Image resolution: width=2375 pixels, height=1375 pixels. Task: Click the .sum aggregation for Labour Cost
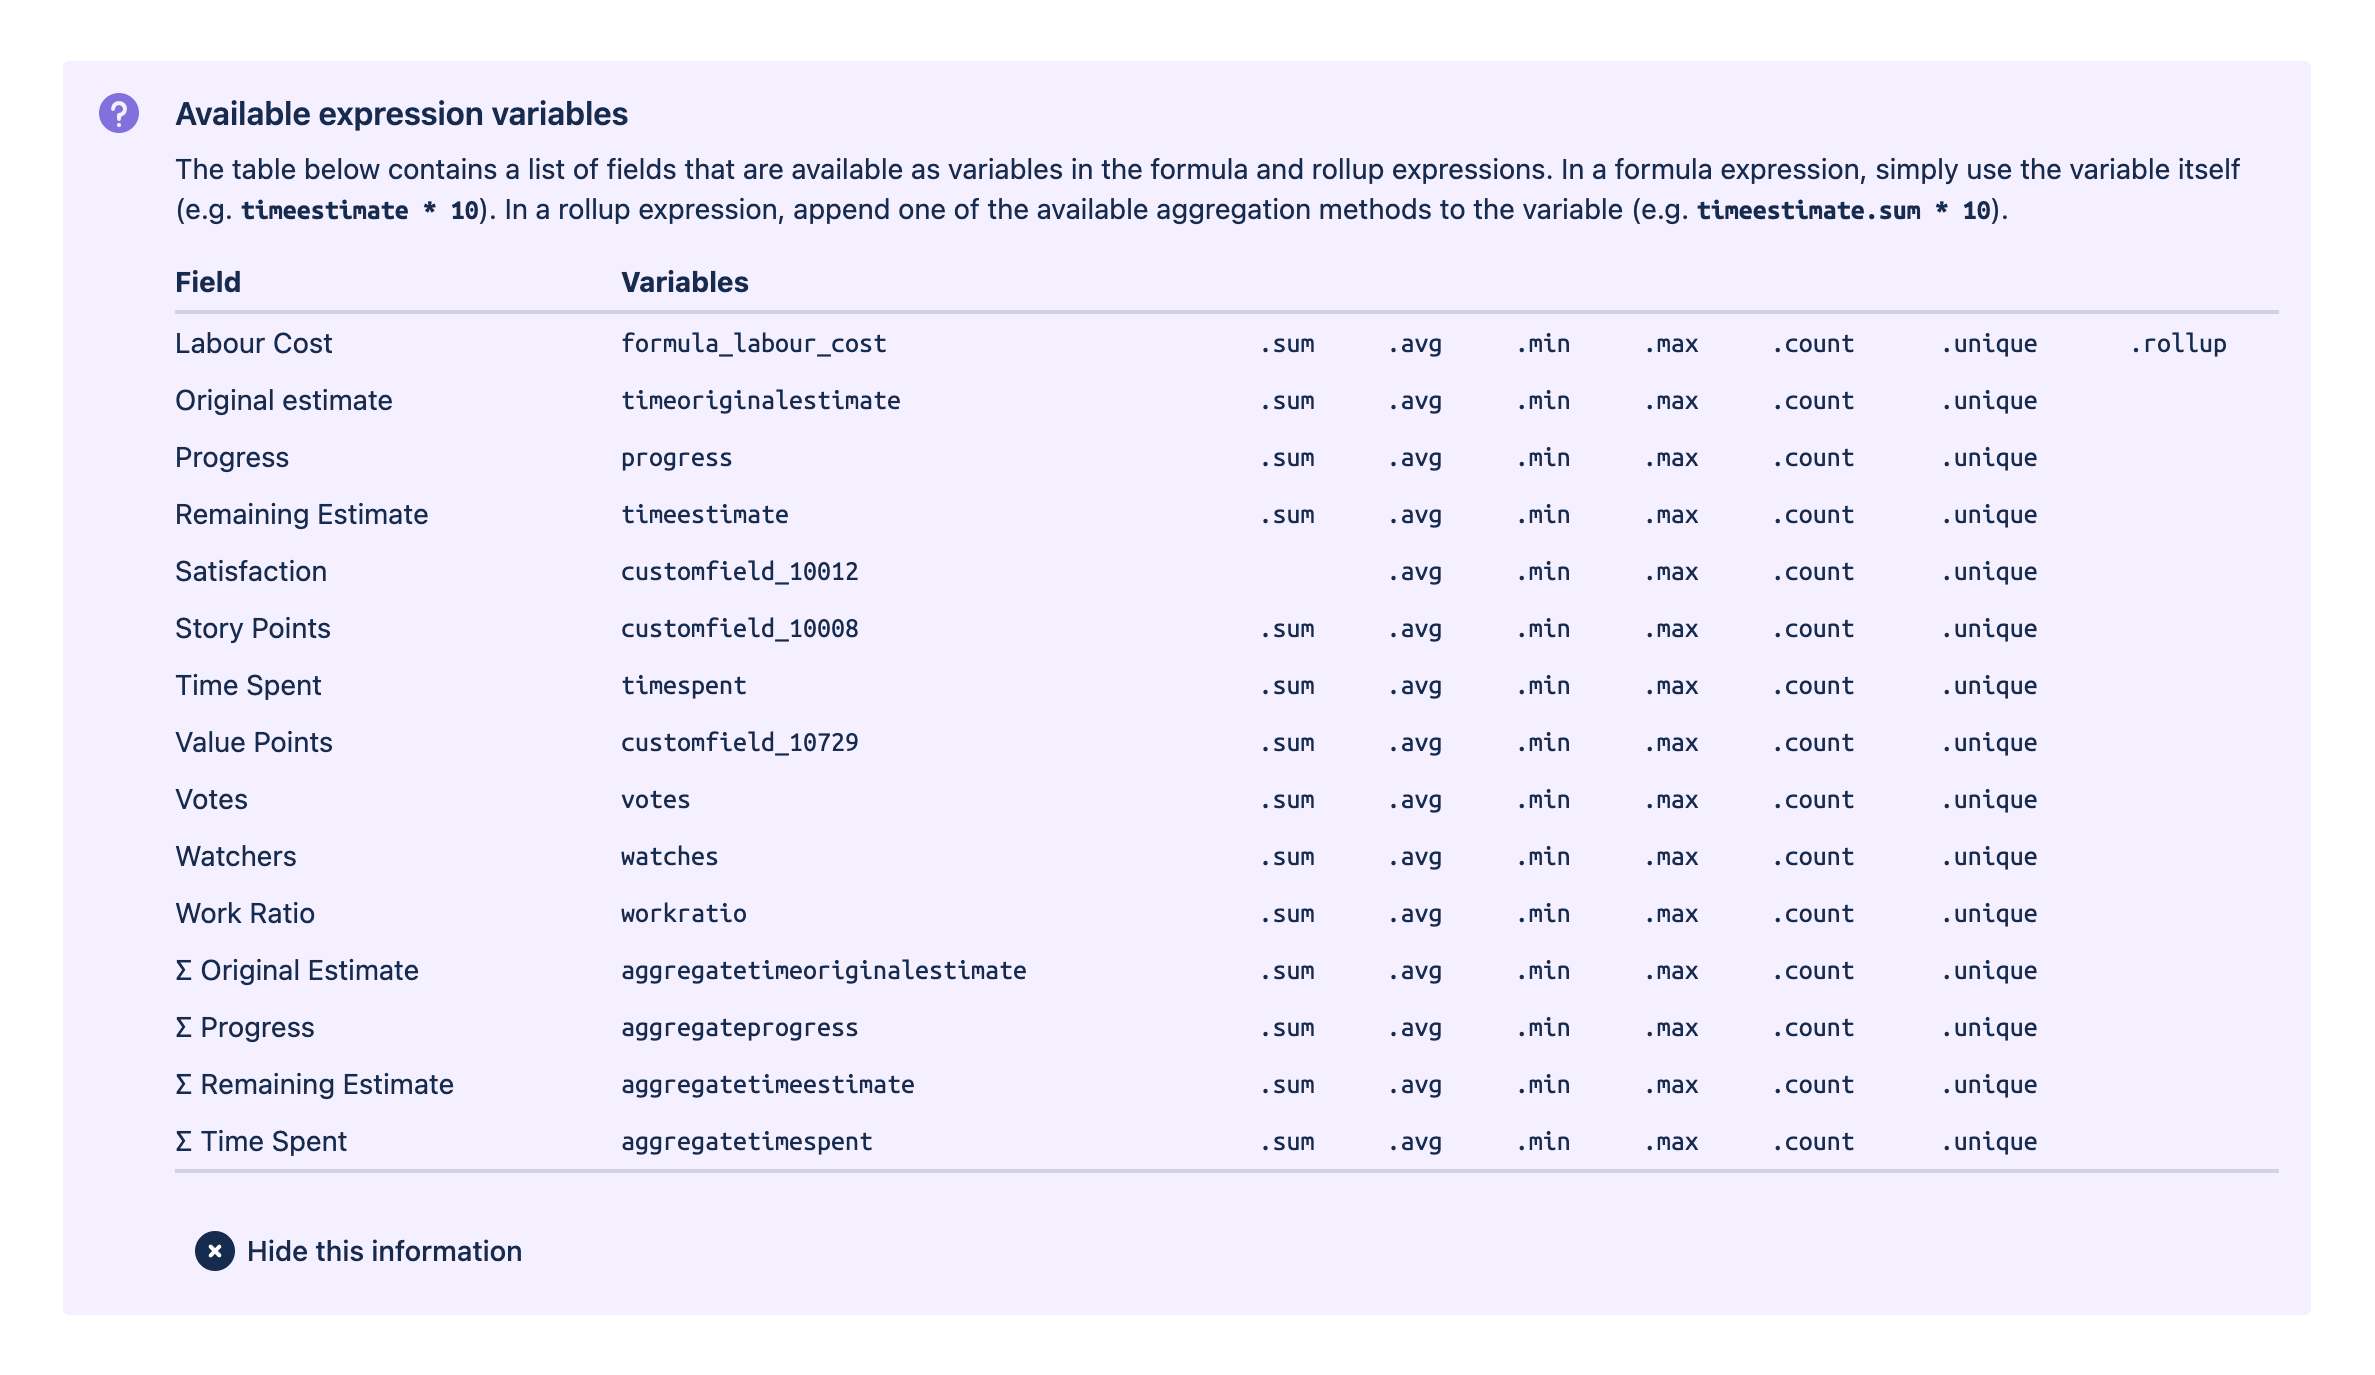[x=1293, y=342]
